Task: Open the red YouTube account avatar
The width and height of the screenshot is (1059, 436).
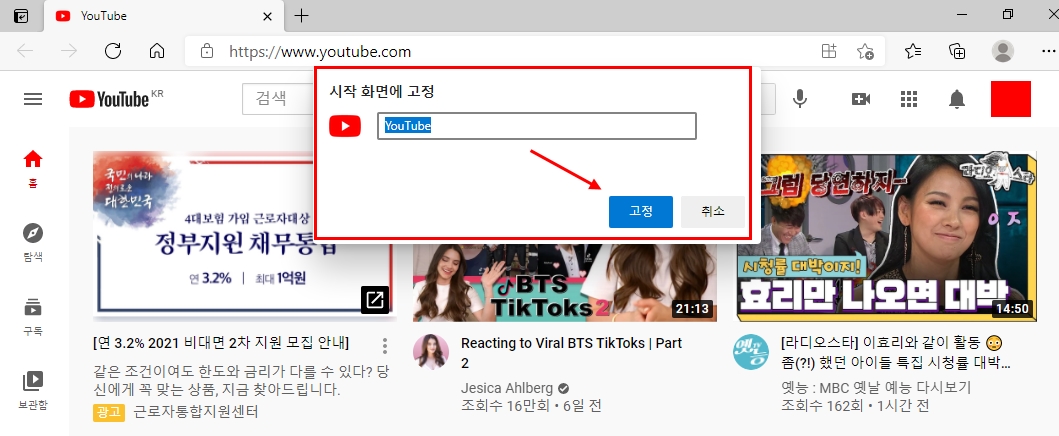Action: tap(1010, 99)
